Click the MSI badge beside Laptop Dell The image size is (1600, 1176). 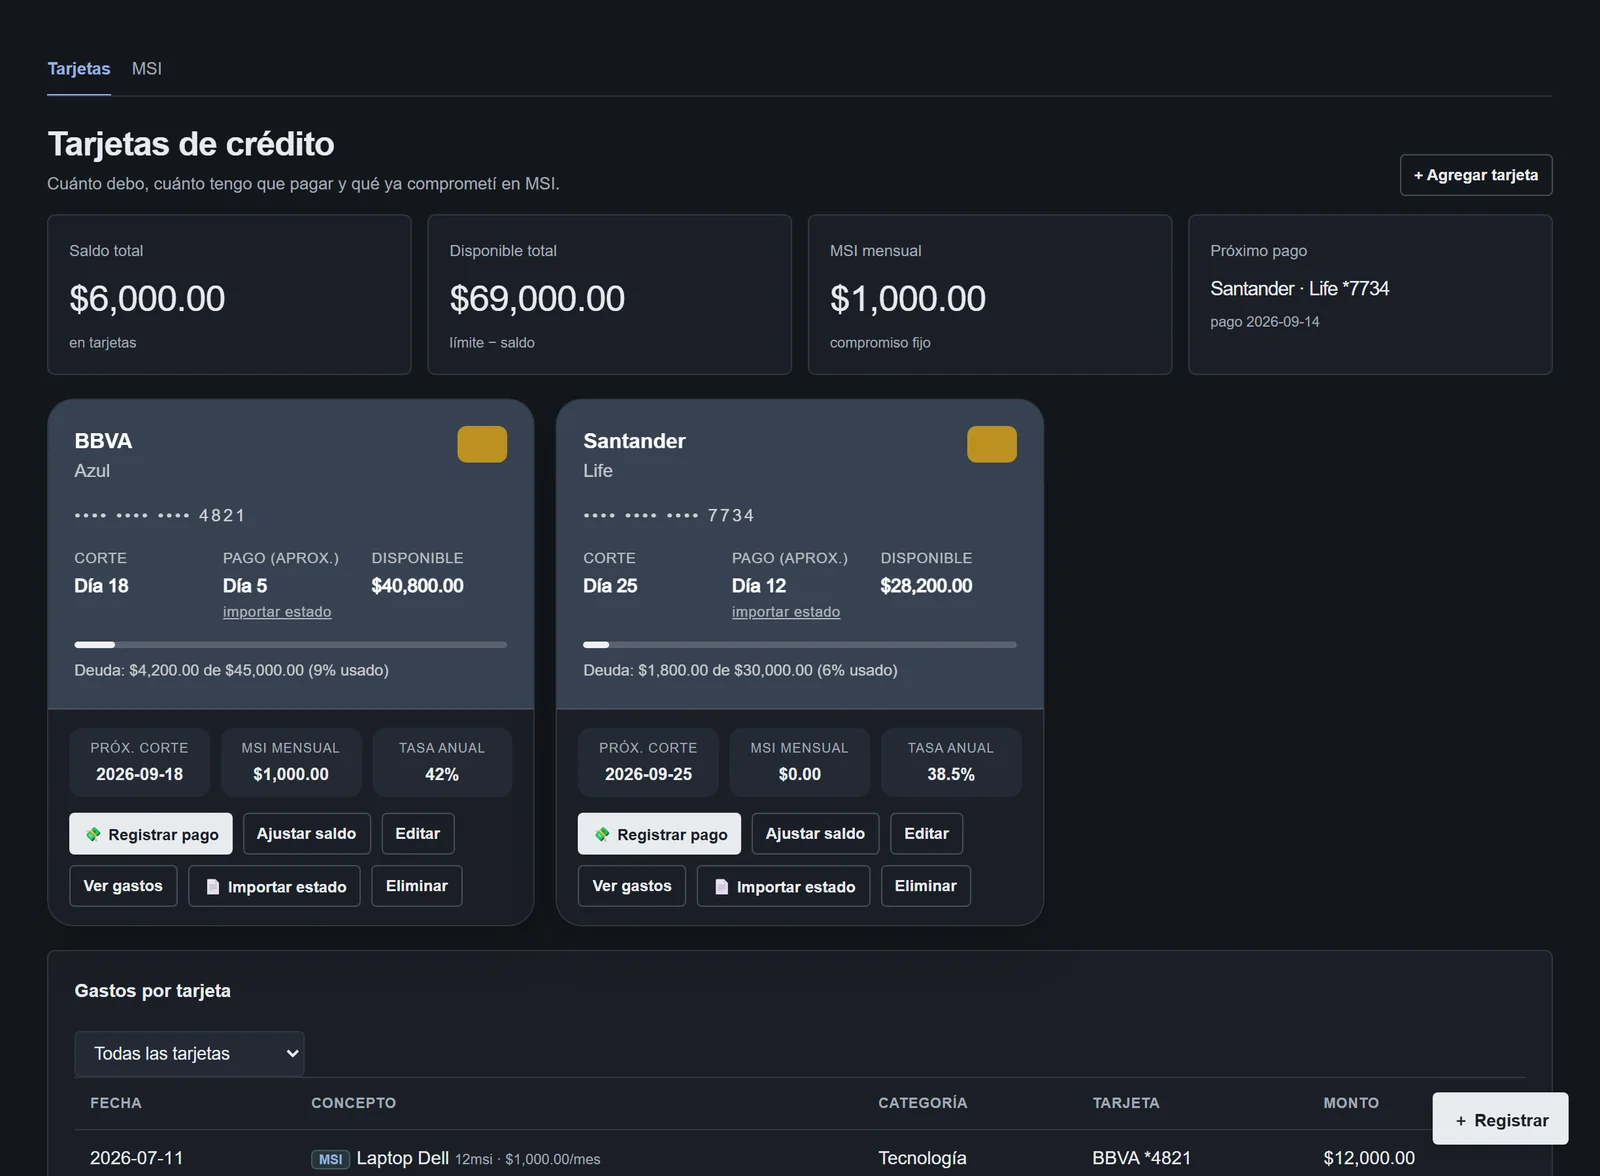click(x=330, y=1159)
